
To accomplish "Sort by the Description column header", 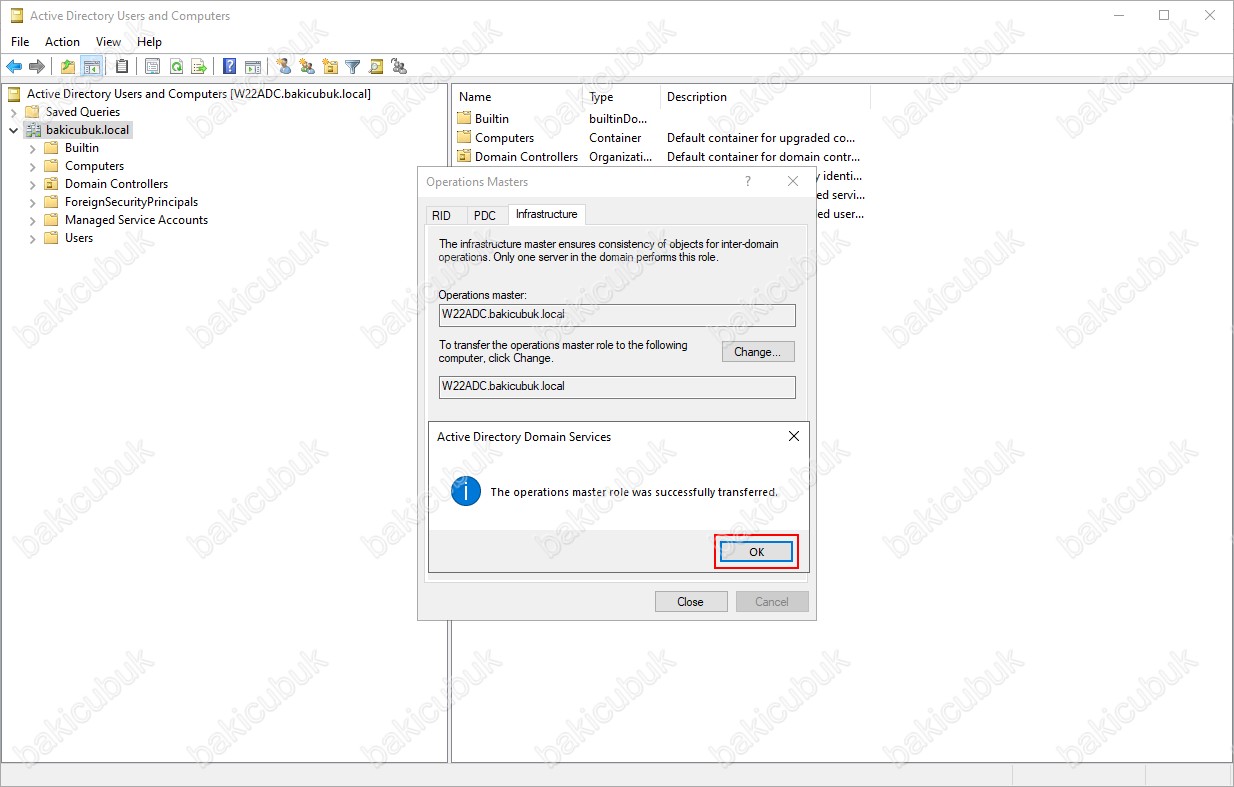I will 766,97.
